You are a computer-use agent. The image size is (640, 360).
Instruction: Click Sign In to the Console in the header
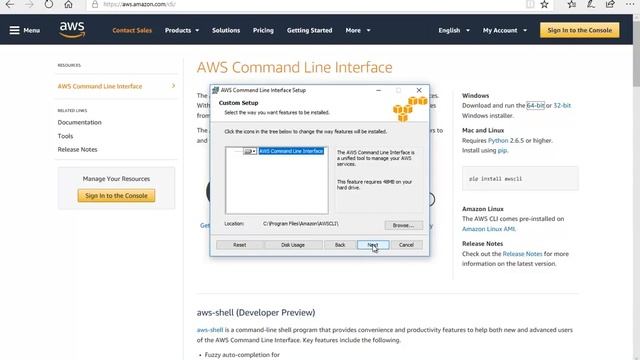[580, 30]
